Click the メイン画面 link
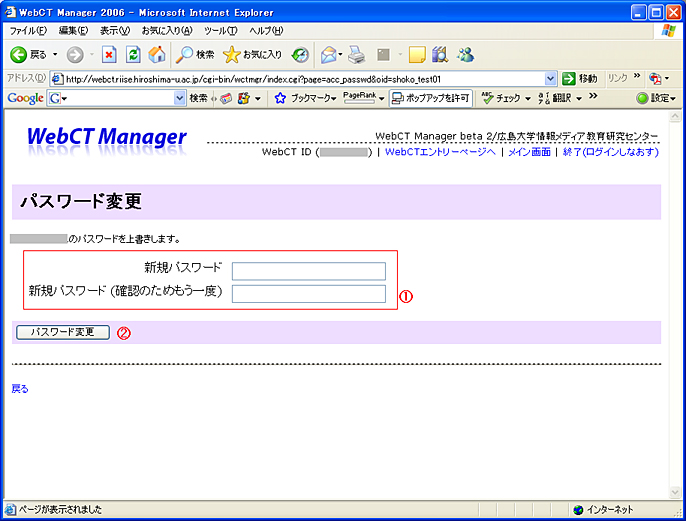The image size is (686, 521). click(x=529, y=152)
